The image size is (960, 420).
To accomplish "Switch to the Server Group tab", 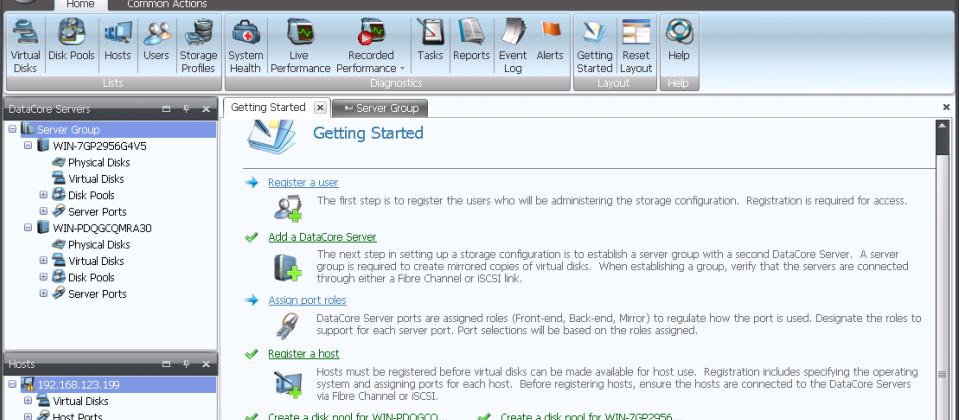I will coord(381,108).
